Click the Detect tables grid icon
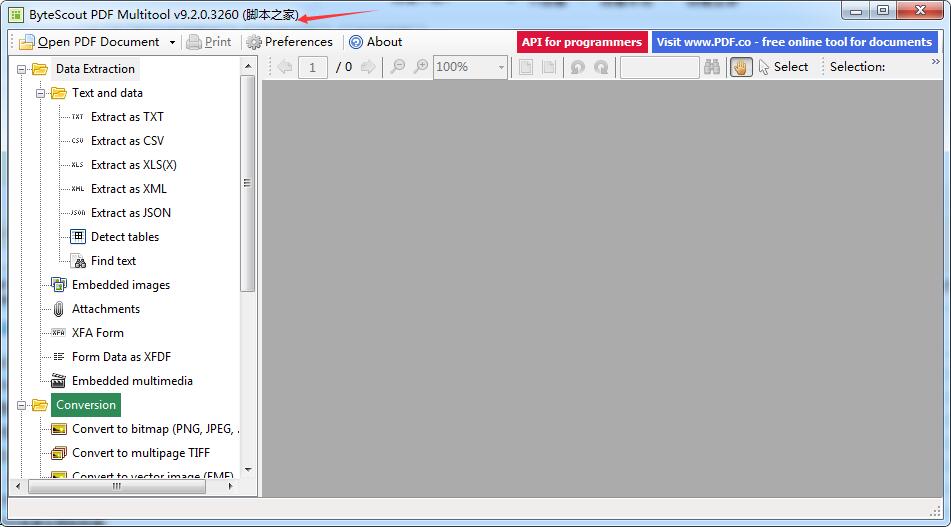Image resolution: width=951 pixels, height=527 pixels. pyautogui.click(x=78, y=237)
